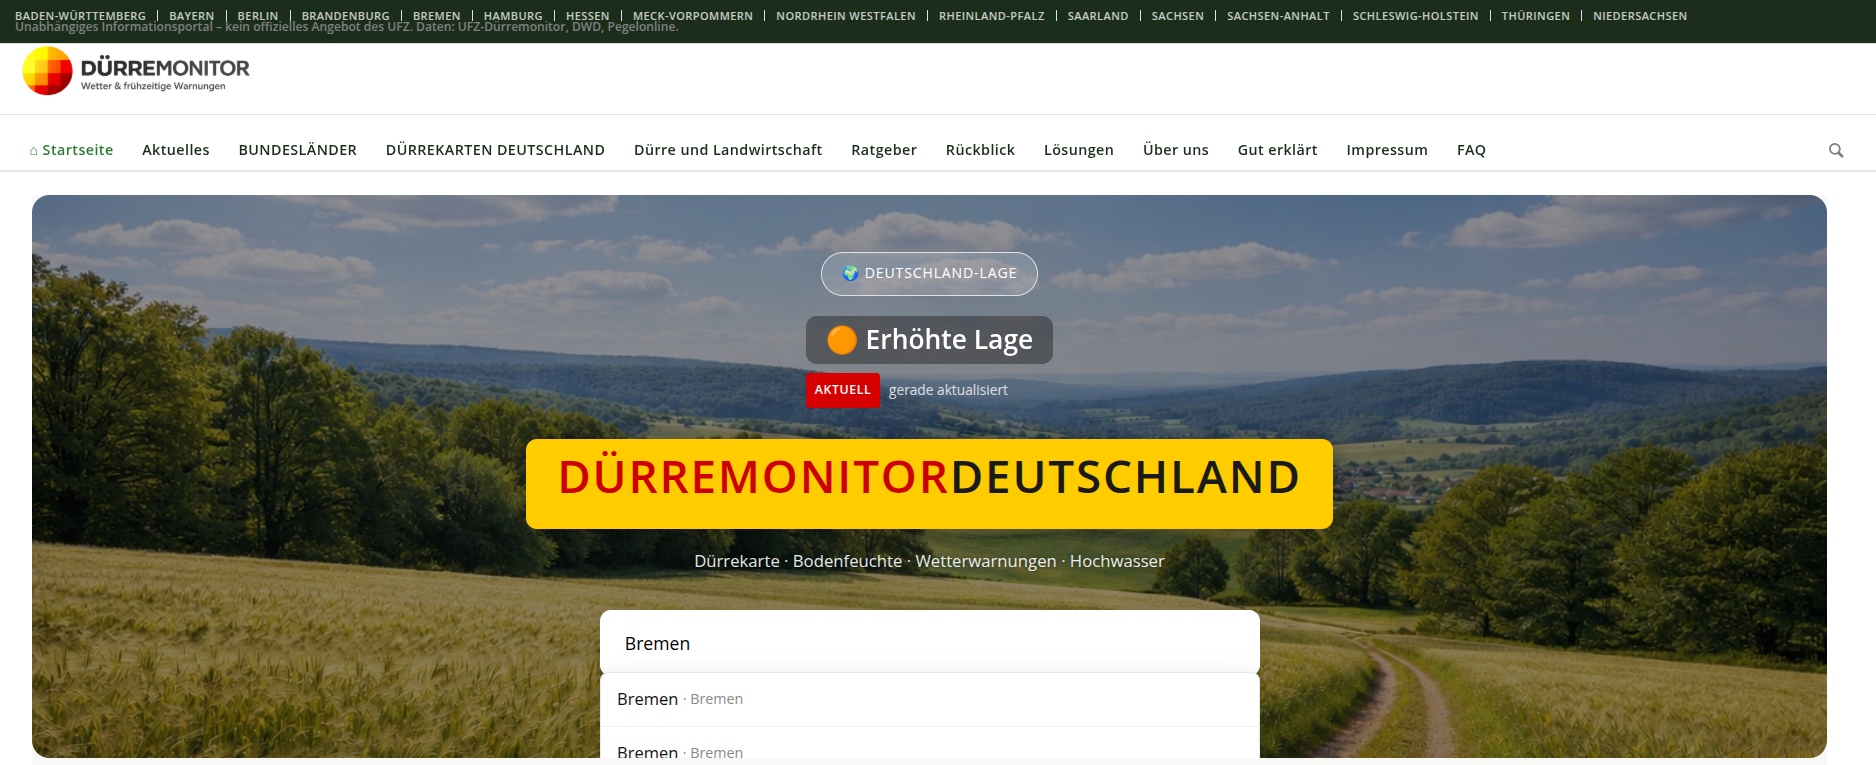Select RHEINLAND-PFALZ in top bar
1876x765 pixels.
coord(992,16)
